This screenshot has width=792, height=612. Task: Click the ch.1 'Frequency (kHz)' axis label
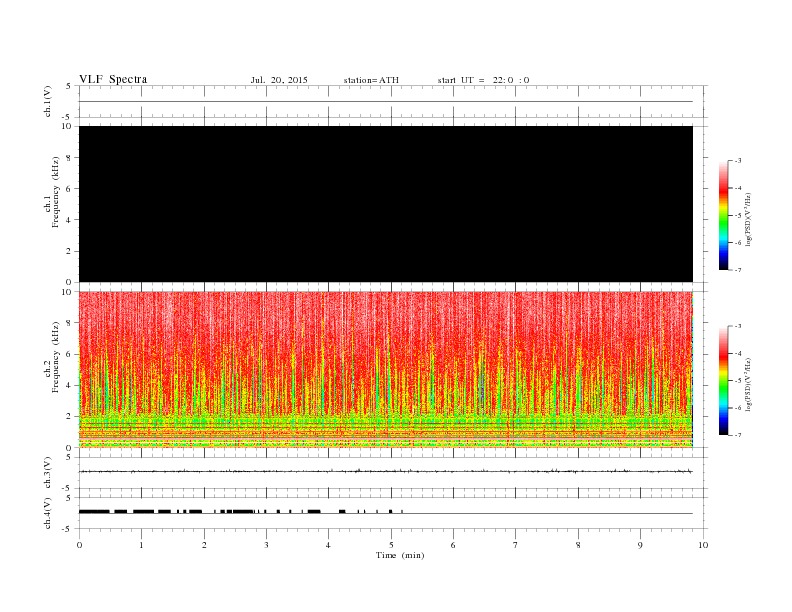pyautogui.click(x=56, y=192)
